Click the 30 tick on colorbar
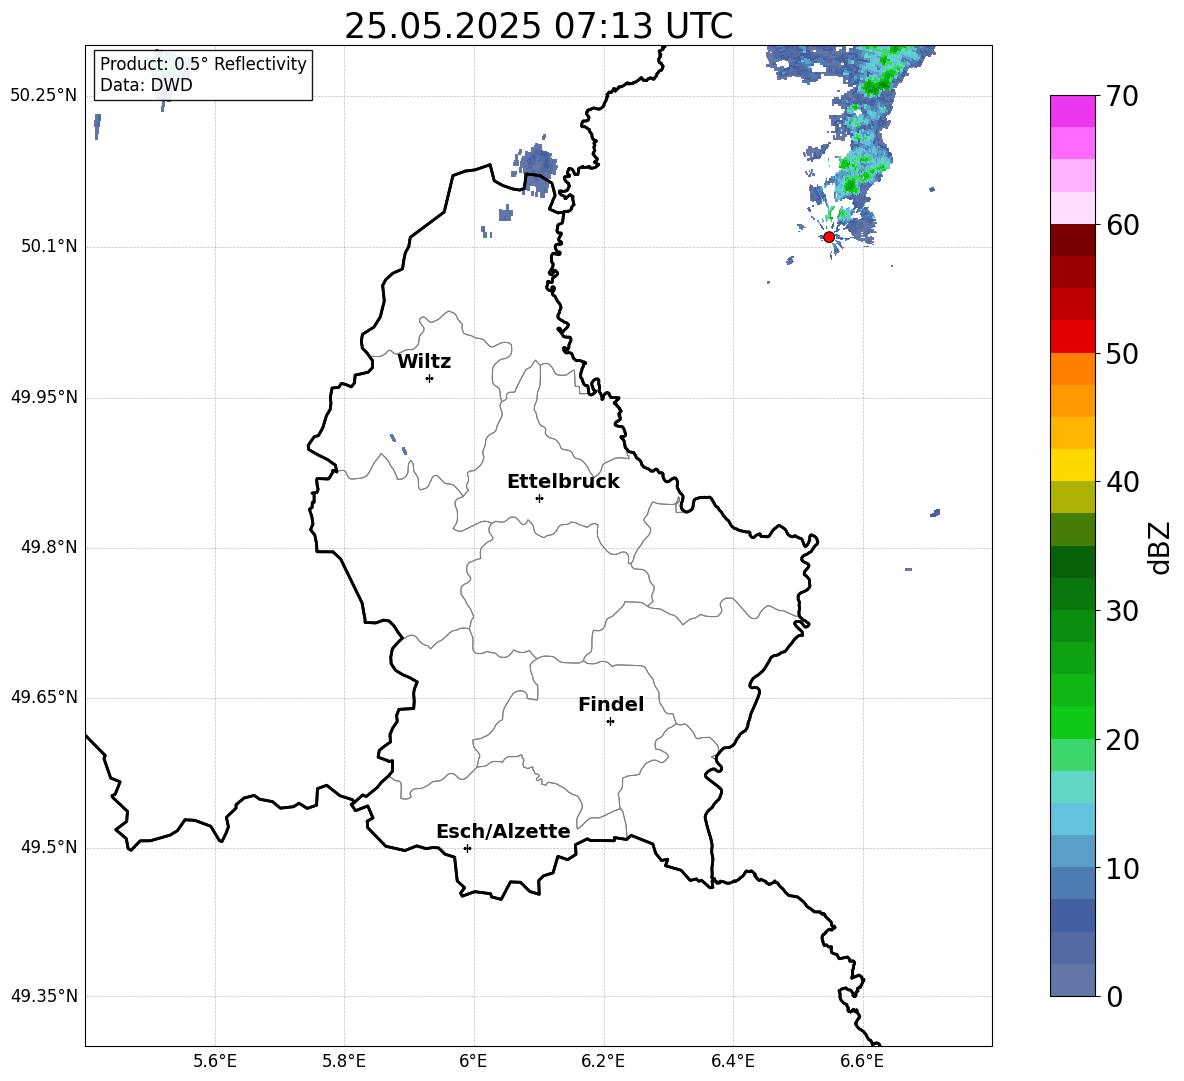 (x=1122, y=611)
